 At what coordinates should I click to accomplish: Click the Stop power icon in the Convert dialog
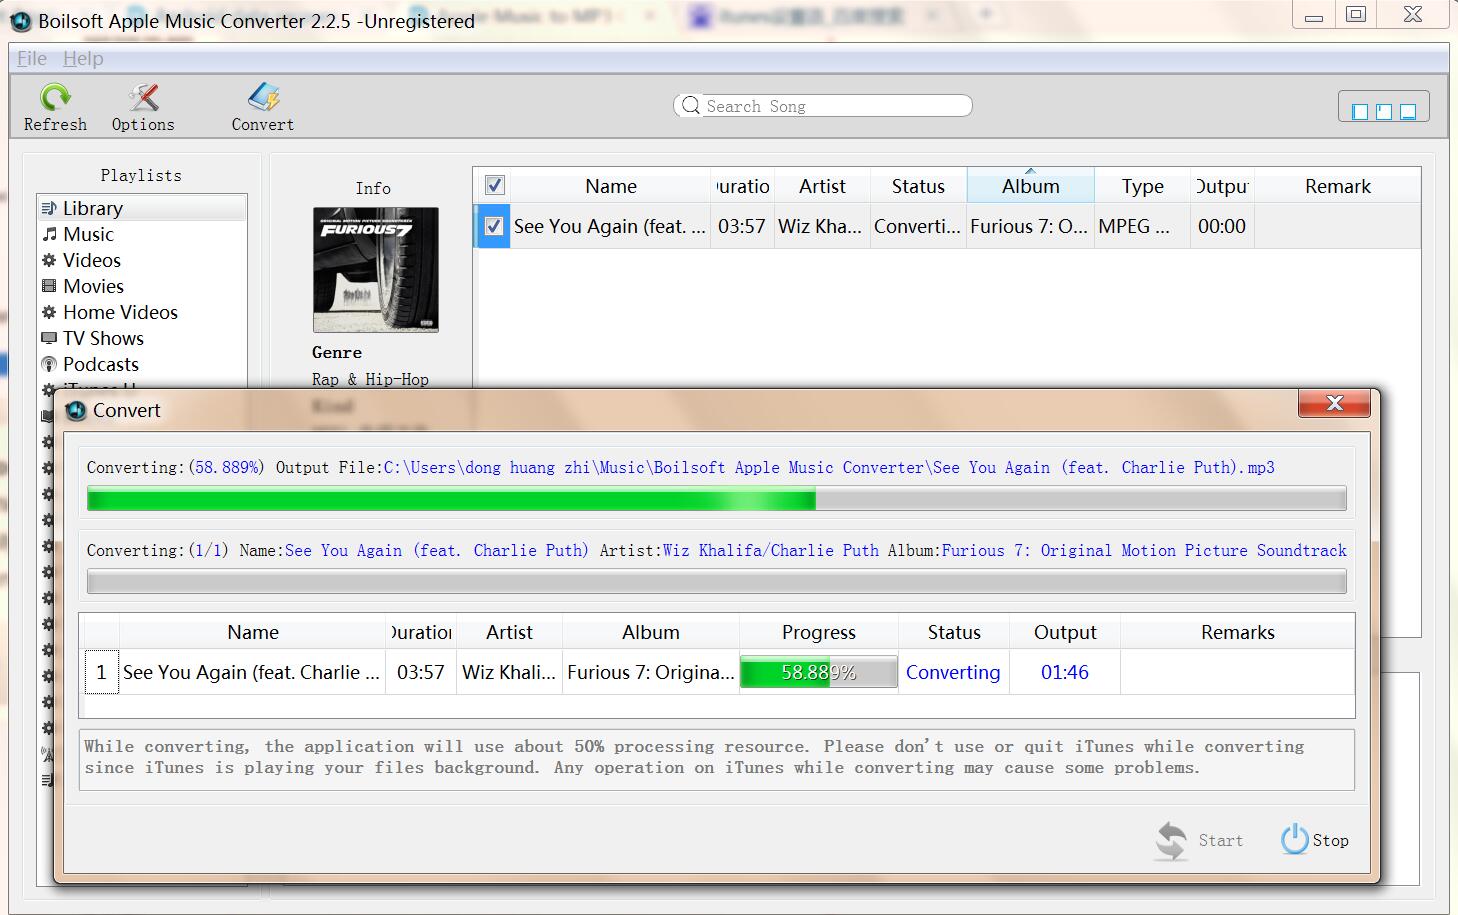[x=1294, y=839]
